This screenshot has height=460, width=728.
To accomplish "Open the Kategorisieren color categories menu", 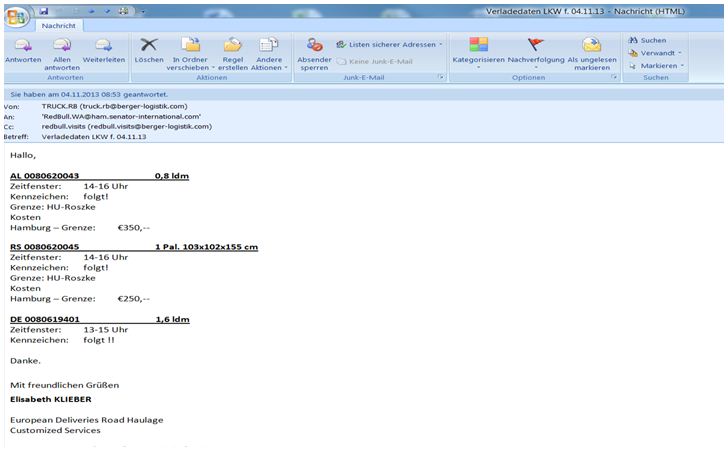I will 478,53.
